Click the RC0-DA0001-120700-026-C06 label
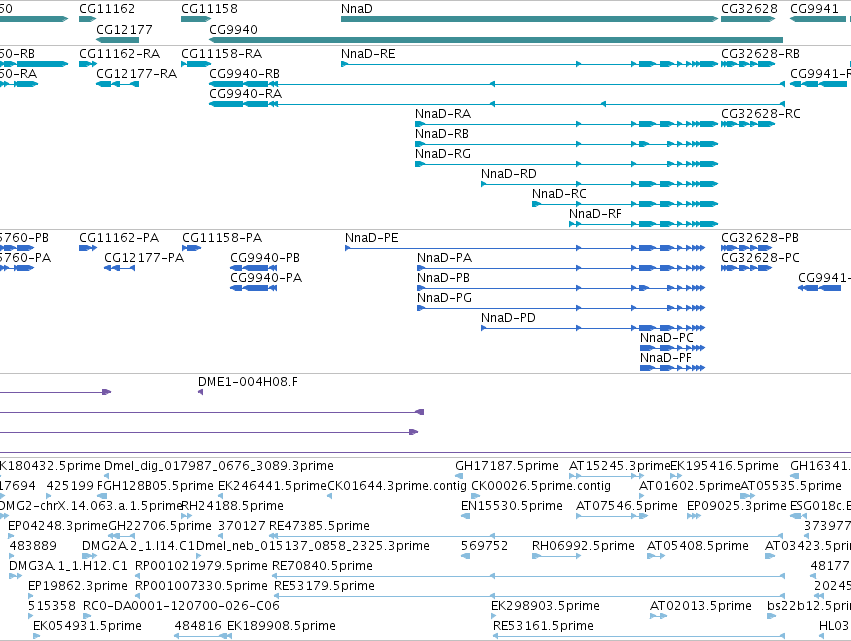Image resolution: width=851 pixels, height=641 pixels. pyautogui.click(x=181, y=606)
